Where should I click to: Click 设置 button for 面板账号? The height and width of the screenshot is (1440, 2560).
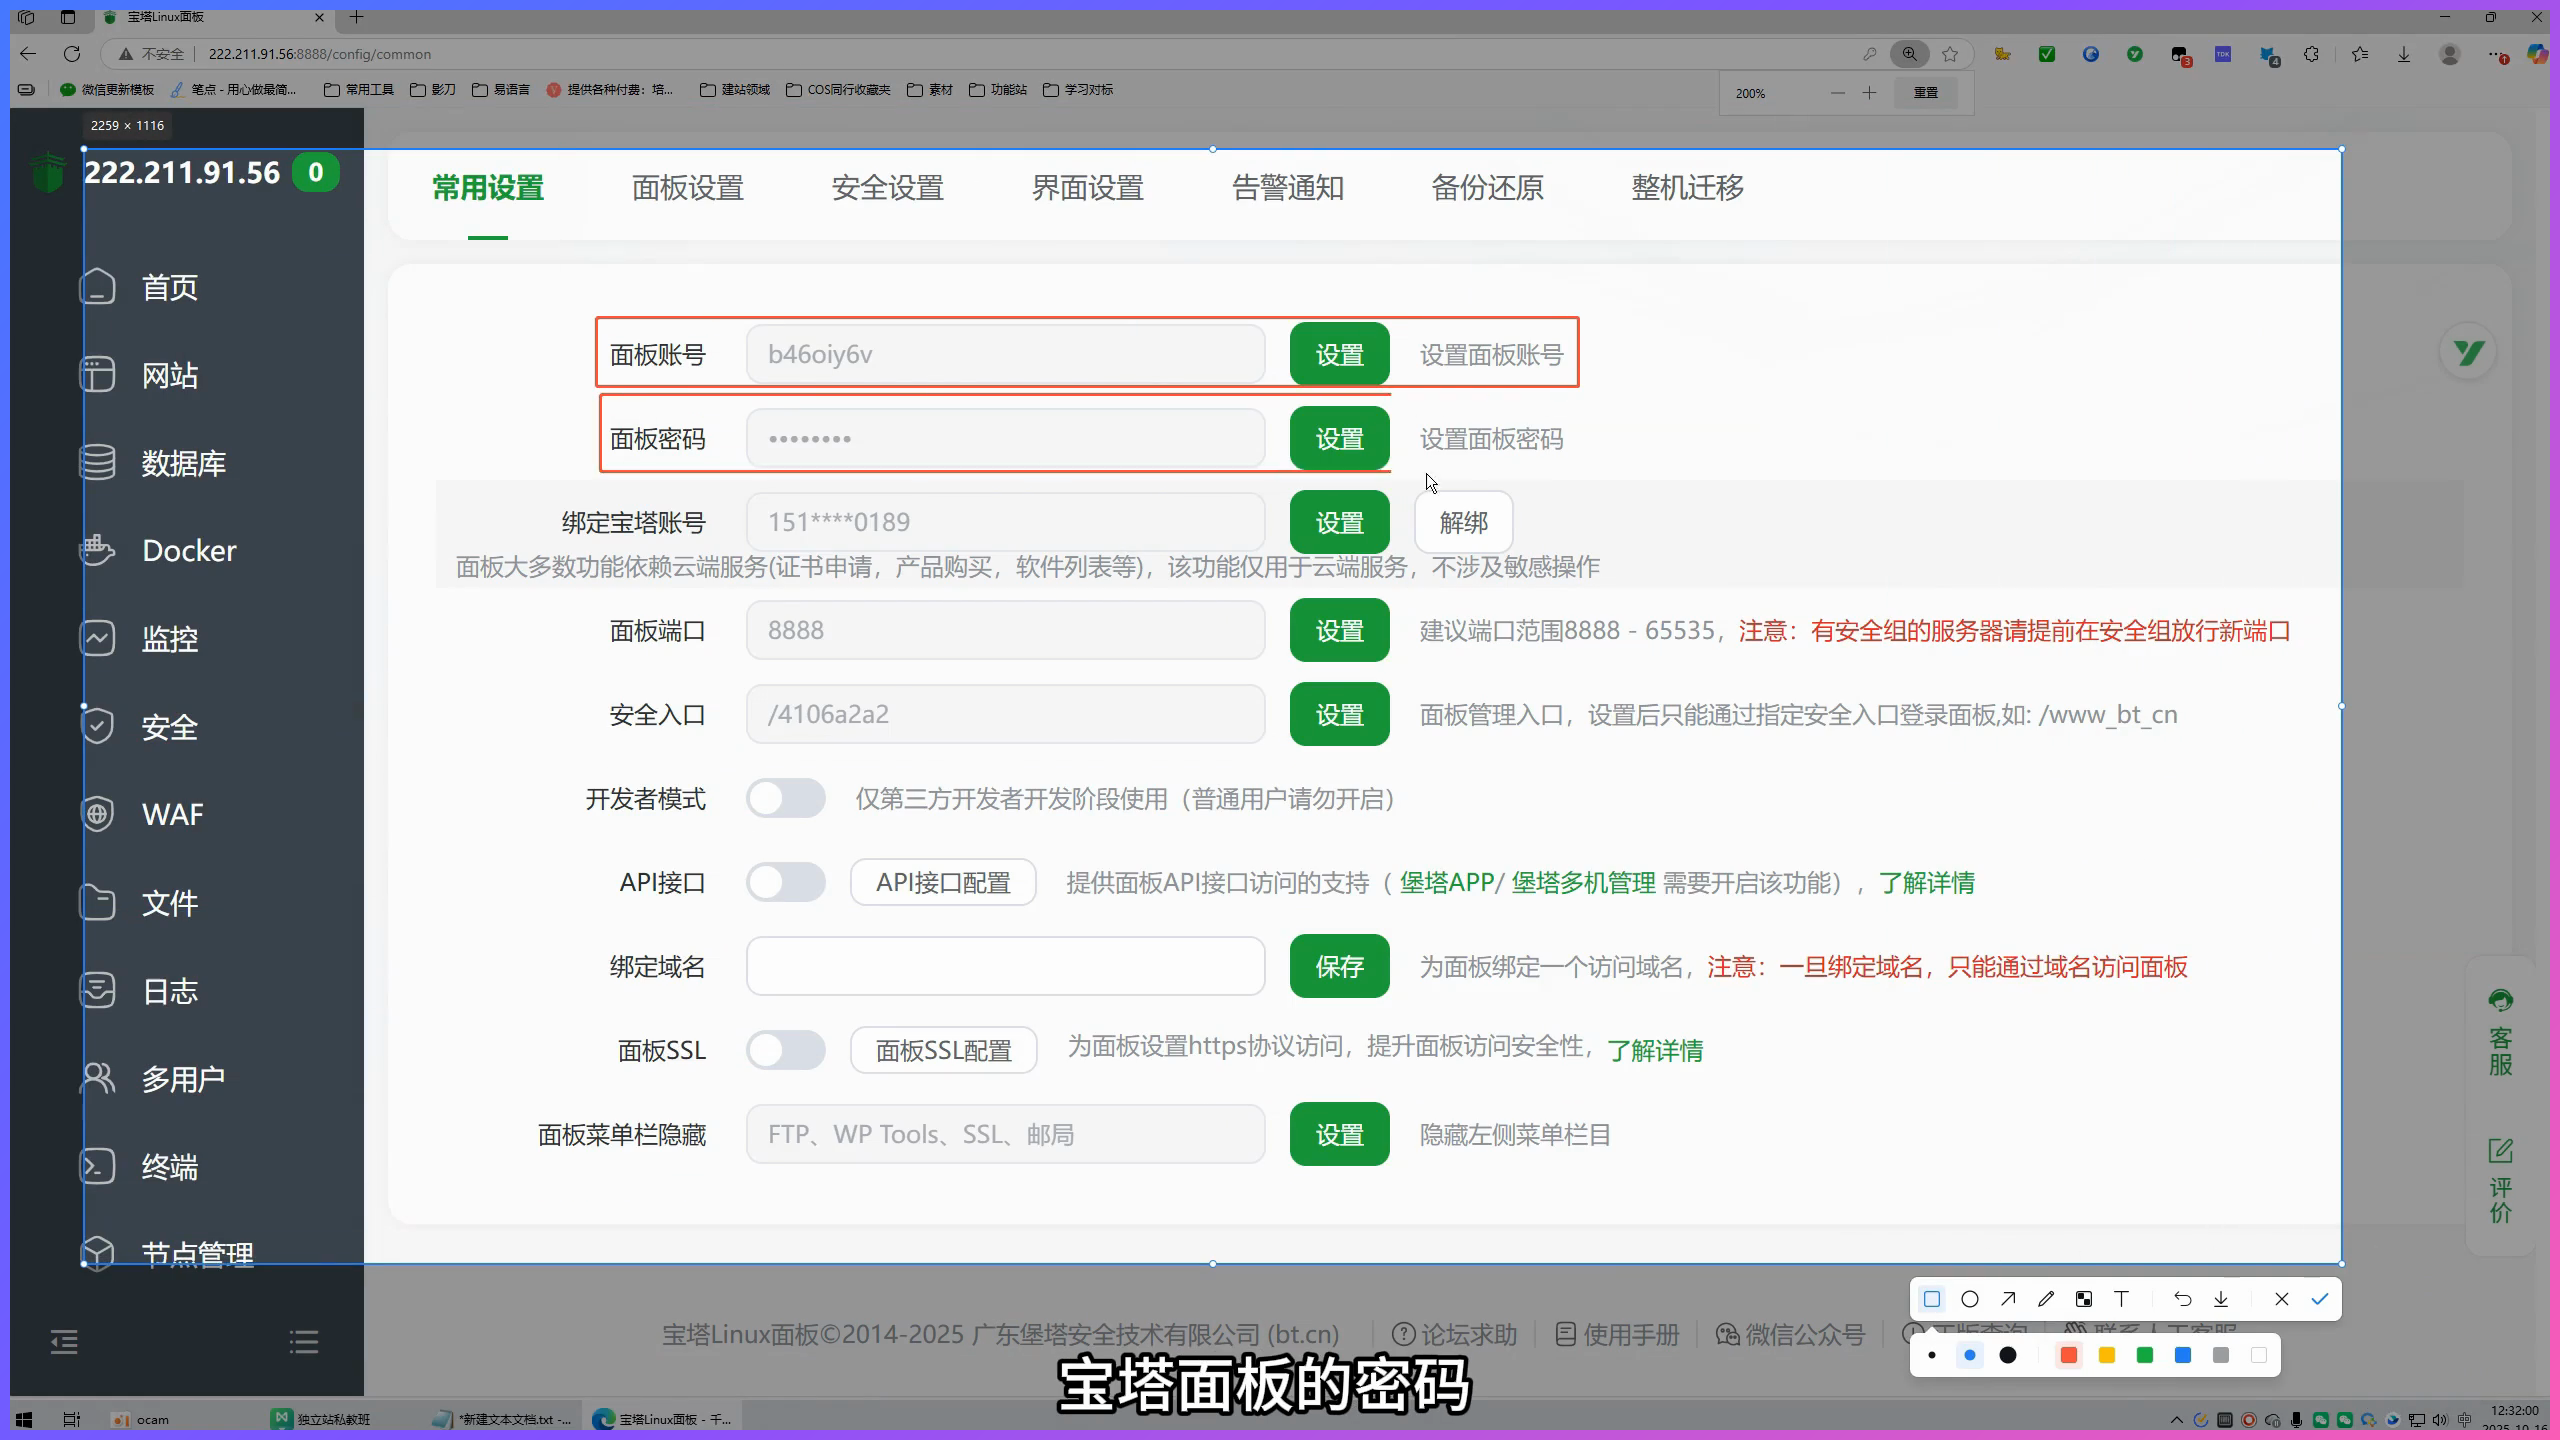1340,354
